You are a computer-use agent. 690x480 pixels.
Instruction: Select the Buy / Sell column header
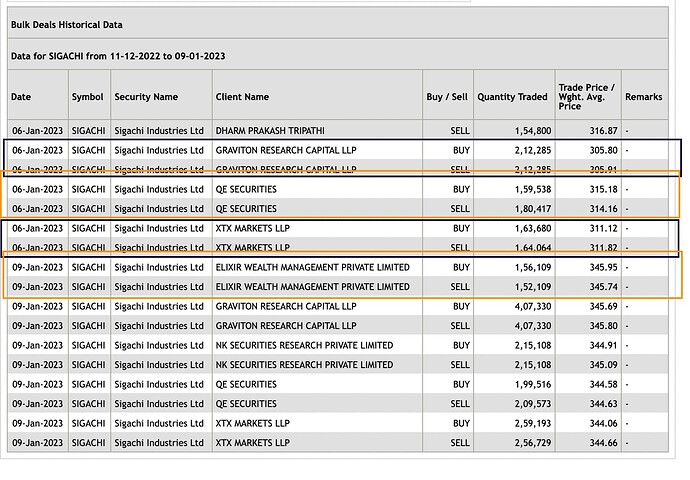(x=447, y=97)
